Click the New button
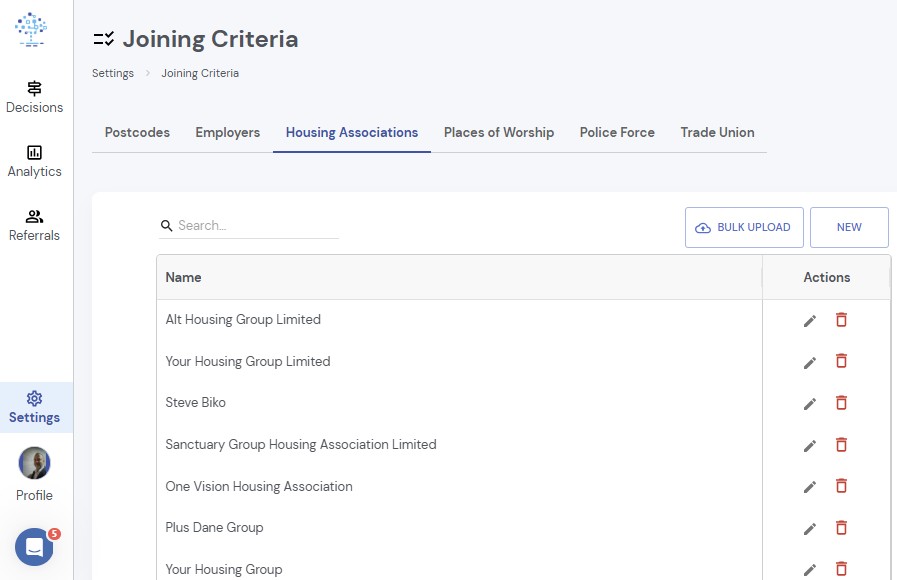 click(849, 228)
